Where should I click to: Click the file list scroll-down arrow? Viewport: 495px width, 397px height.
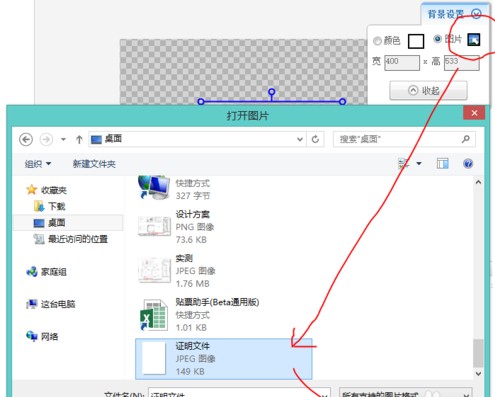[x=478, y=373]
